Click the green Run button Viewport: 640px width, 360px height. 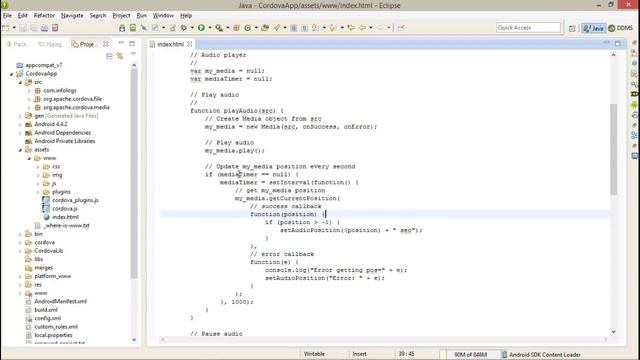(201, 28)
